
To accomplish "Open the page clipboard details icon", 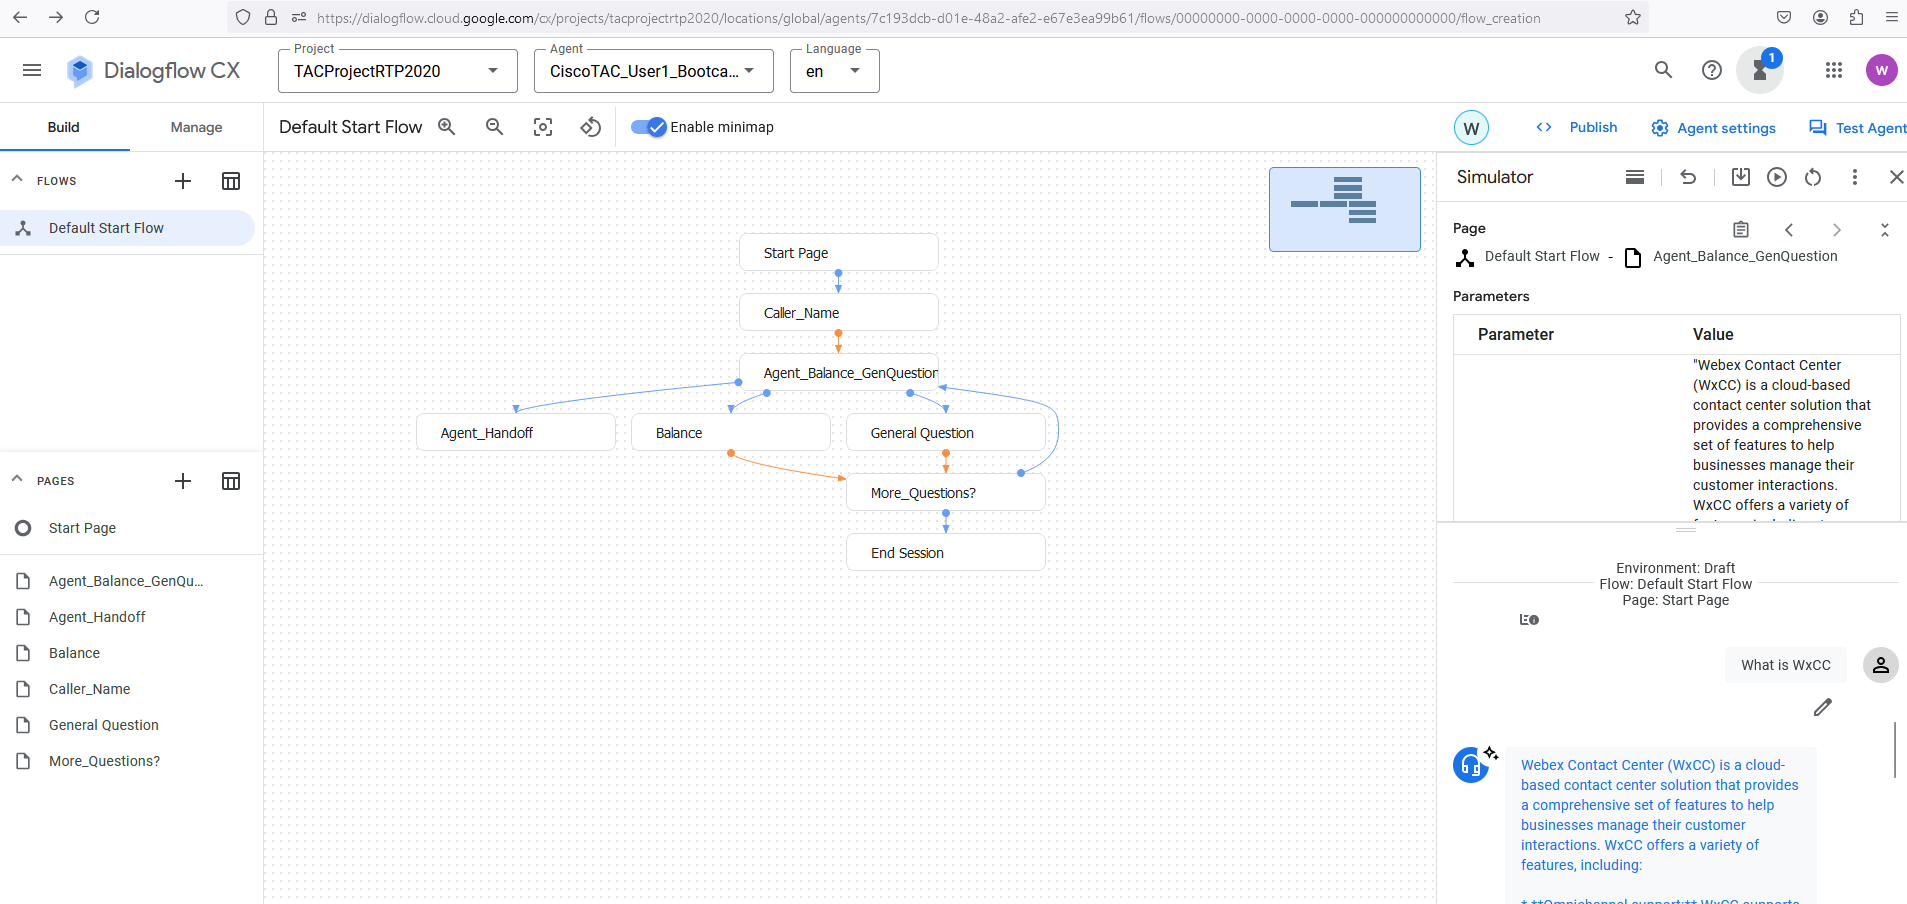I will click(1741, 230).
